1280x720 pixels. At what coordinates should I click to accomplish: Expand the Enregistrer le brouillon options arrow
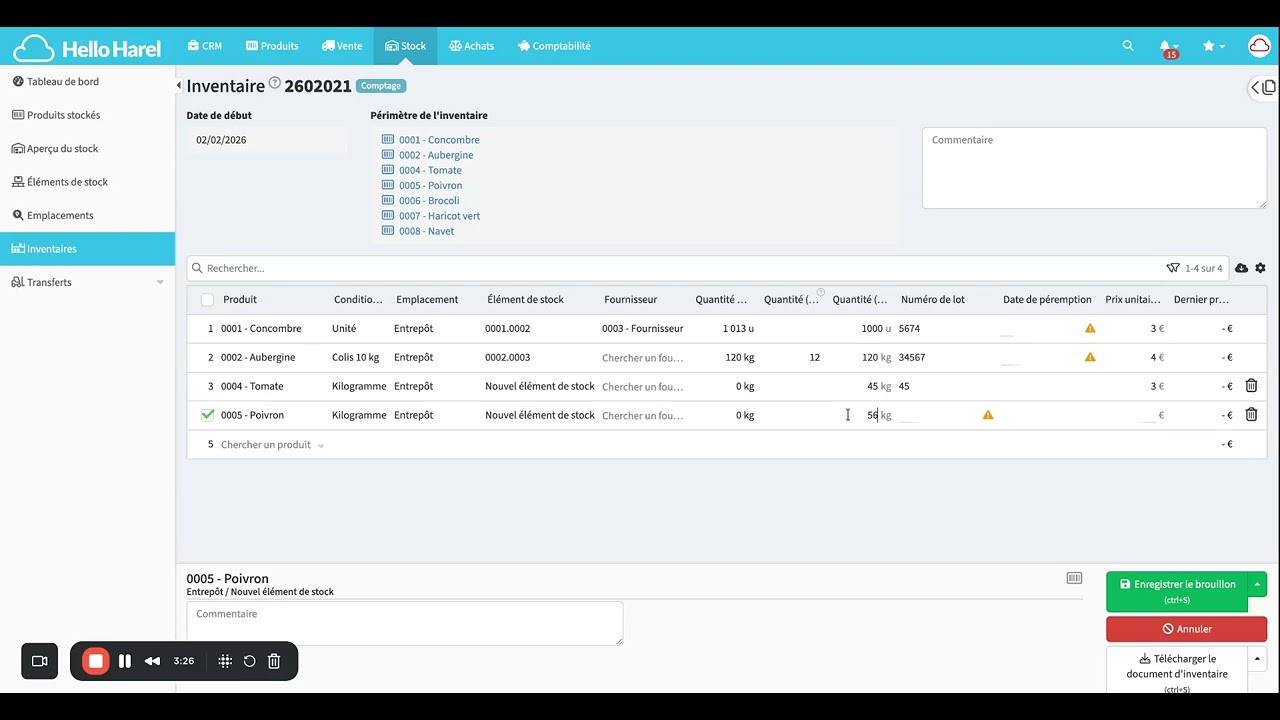click(x=1257, y=585)
